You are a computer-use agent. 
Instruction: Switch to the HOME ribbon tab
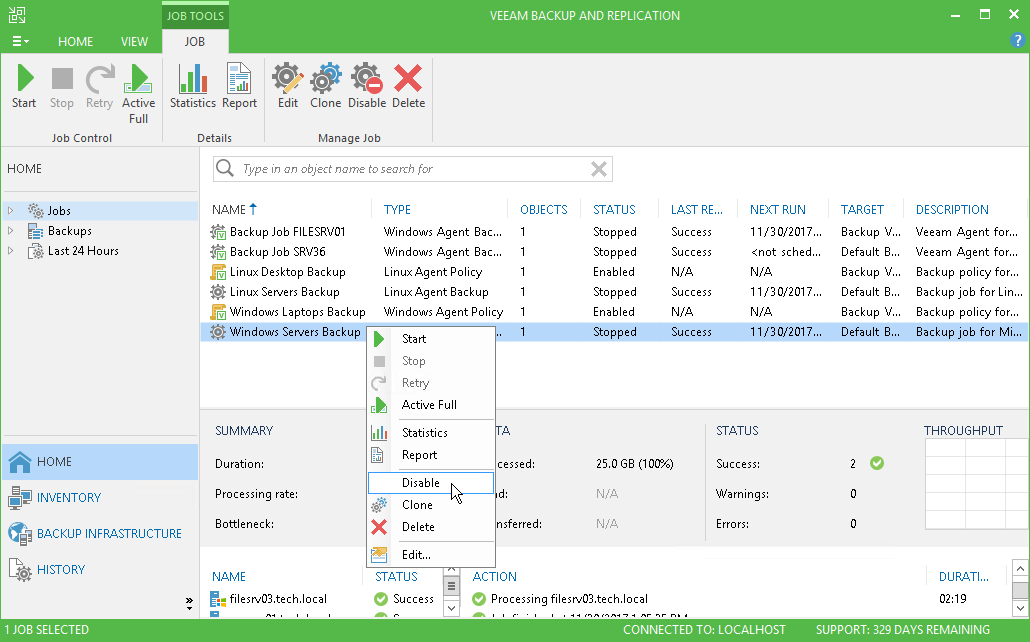(76, 41)
